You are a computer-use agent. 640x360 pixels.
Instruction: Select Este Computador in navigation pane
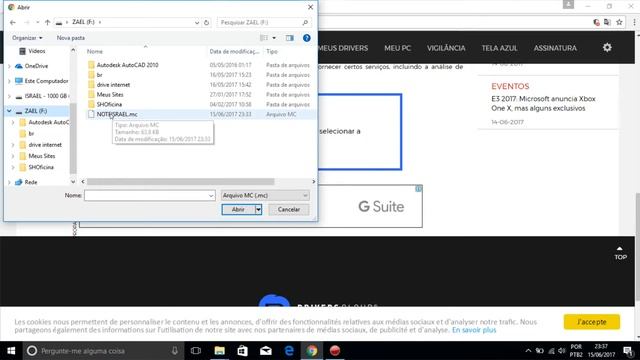46,81
